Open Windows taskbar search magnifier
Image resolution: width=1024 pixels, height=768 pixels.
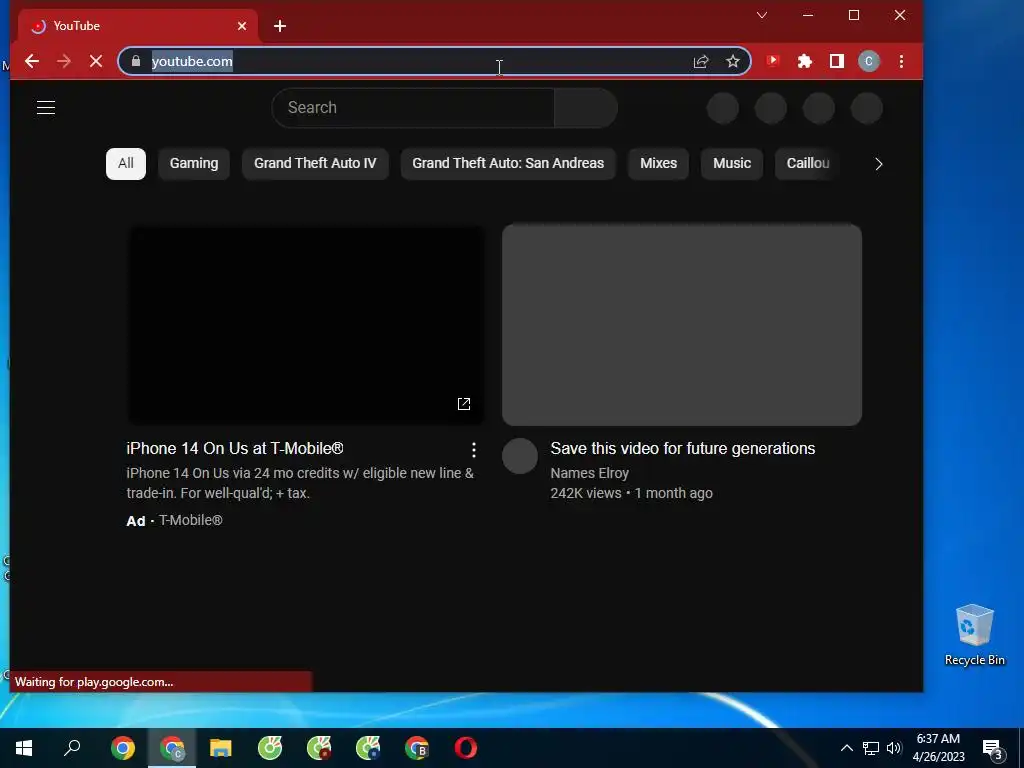point(72,748)
